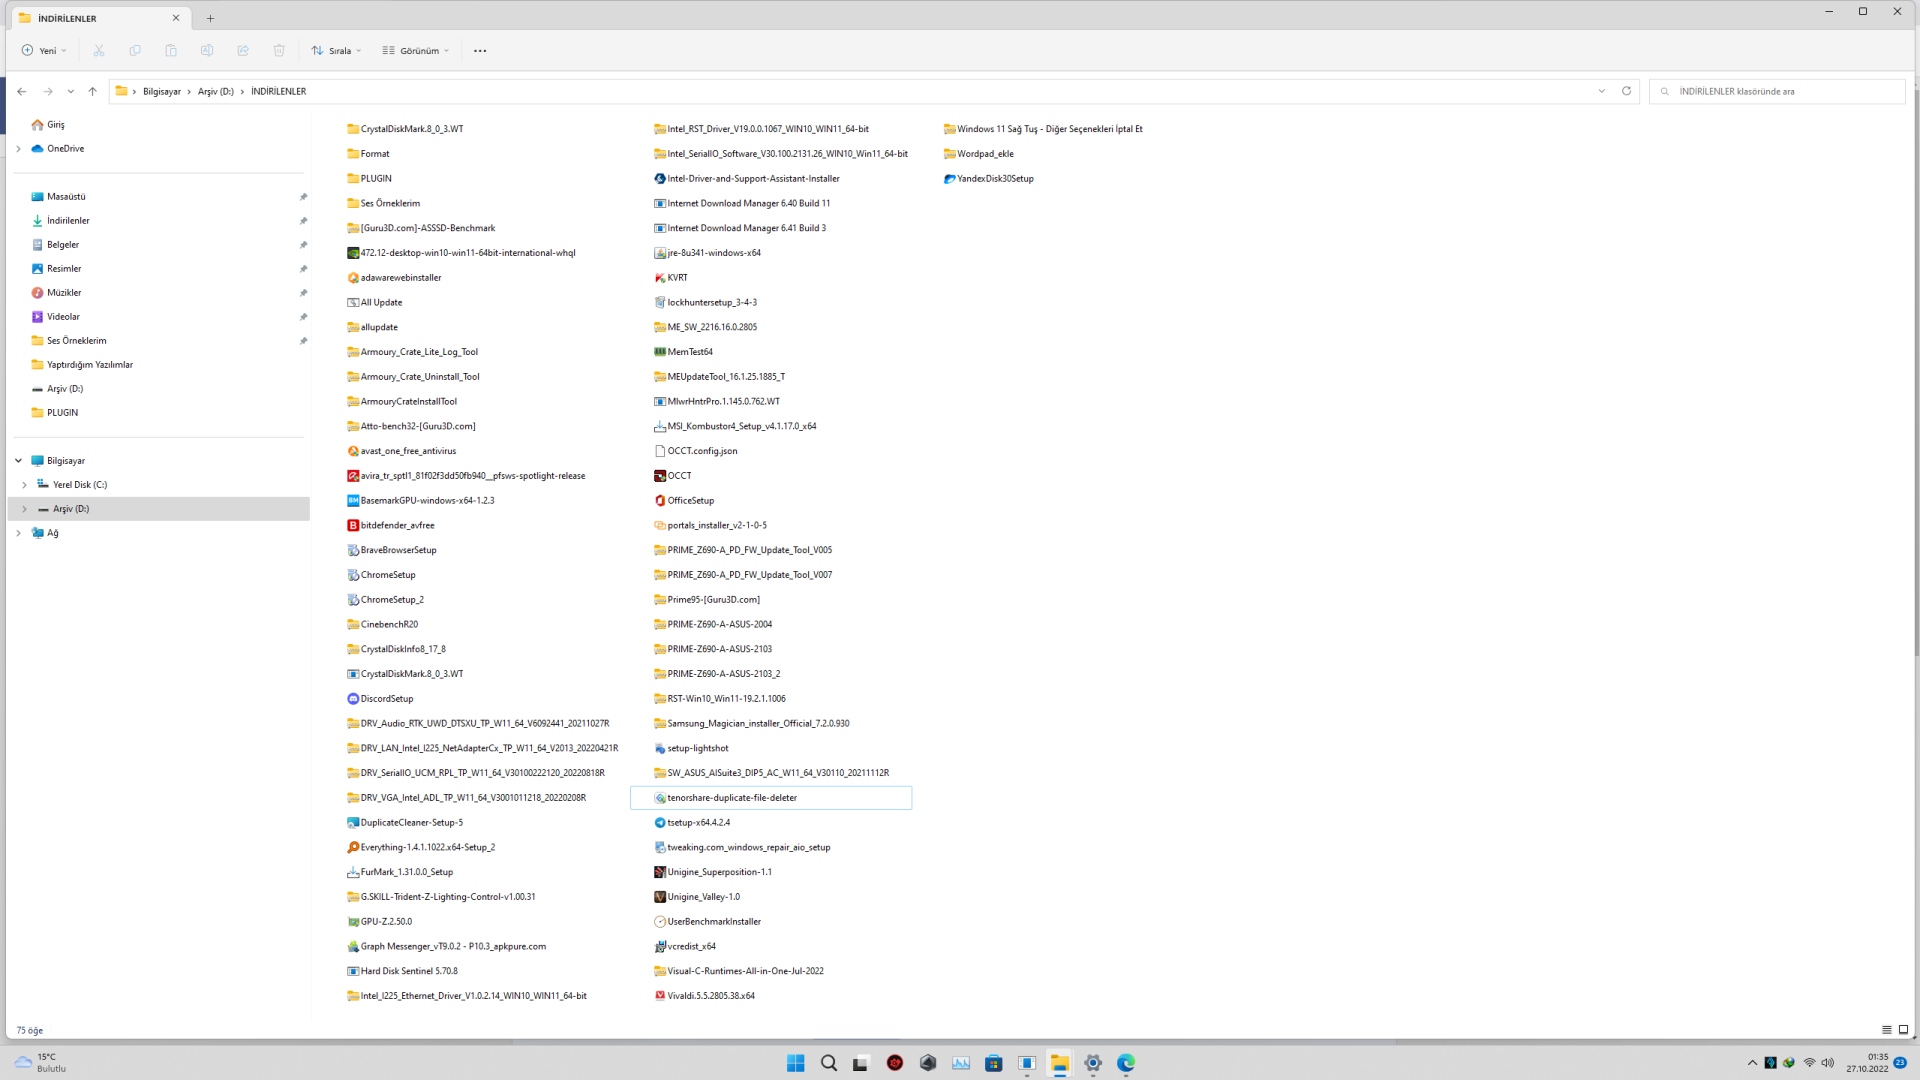This screenshot has height=1080, width=1920.
Task: Expand the Yerel Disk (C:) tree node
Action: 24,485
